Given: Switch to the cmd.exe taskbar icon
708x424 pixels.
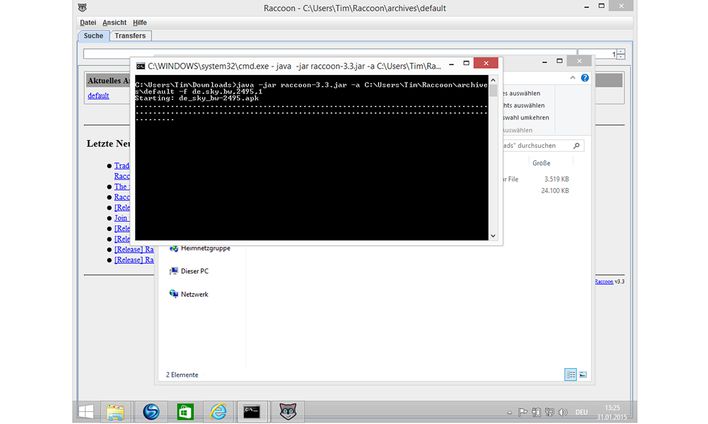Looking at the screenshot, I should point(252,412).
